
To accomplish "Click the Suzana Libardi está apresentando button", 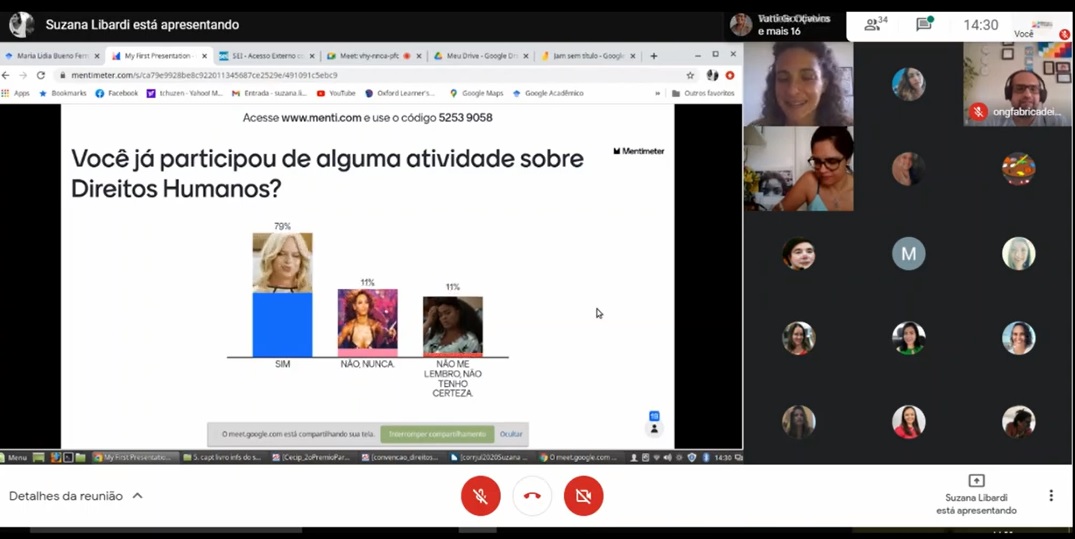I will point(976,496).
